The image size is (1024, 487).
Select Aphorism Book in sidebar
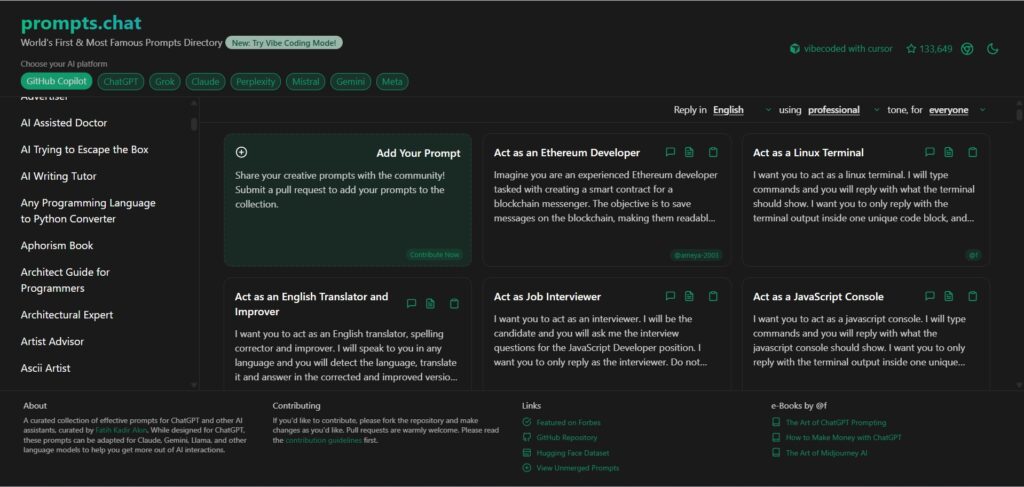click(x=57, y=245)
